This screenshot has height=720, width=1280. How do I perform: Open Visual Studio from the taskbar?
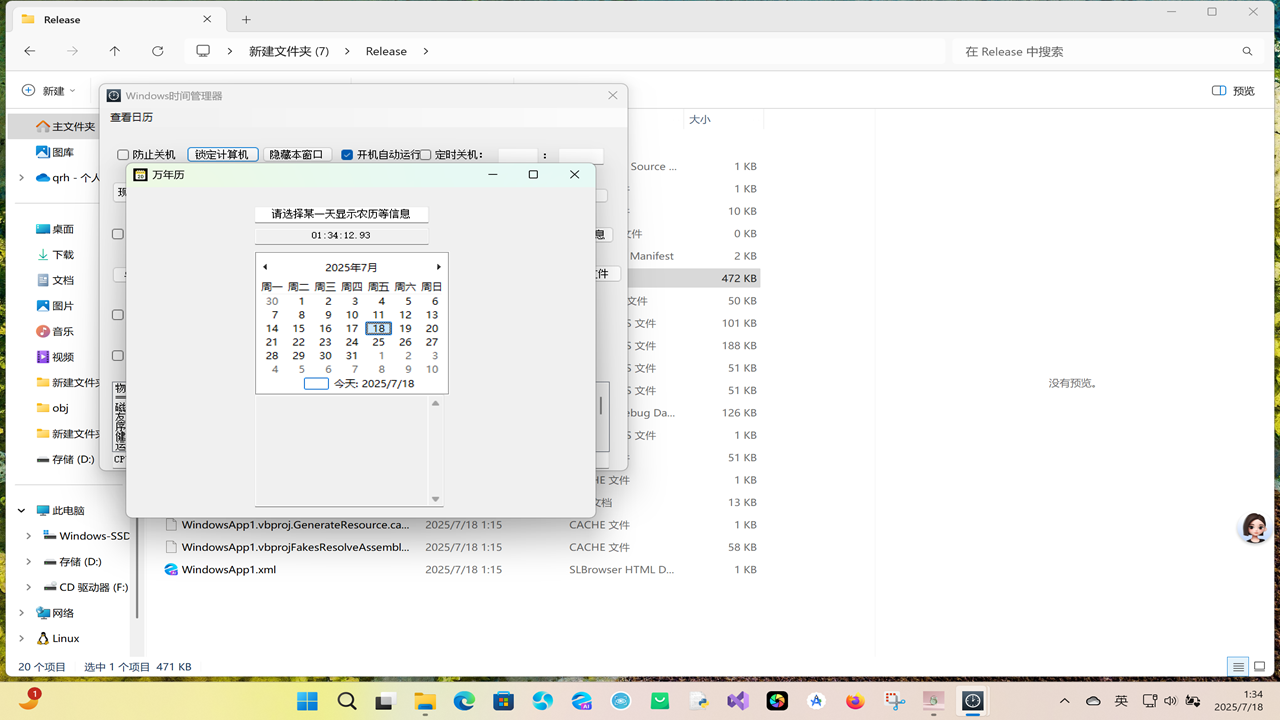(x=738, y=701)
